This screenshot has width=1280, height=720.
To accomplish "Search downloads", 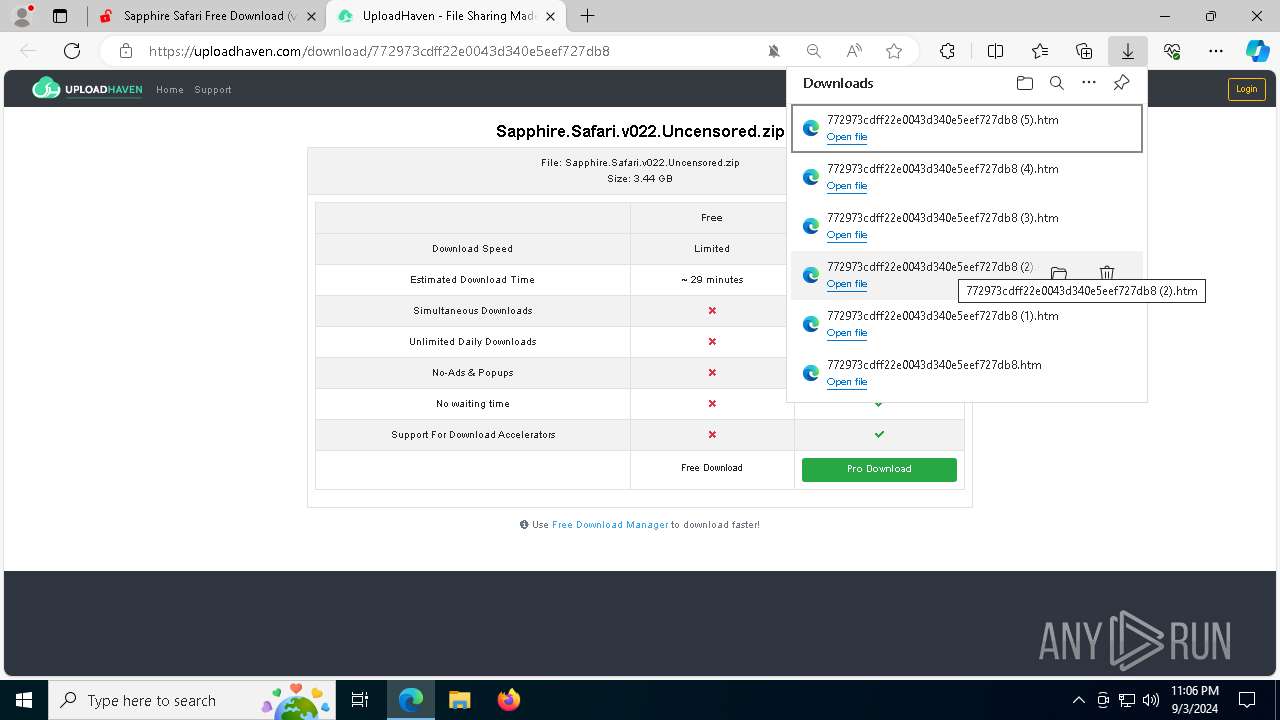I will [x=1057, y=83].
